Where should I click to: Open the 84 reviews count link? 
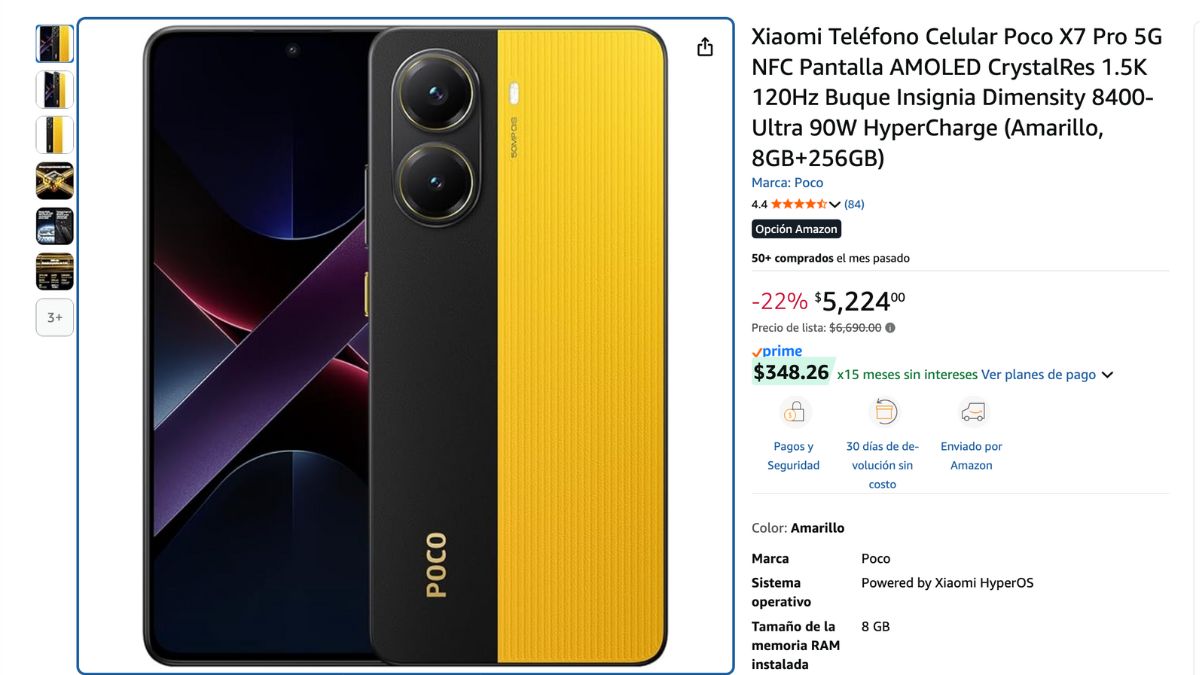point(854,204)
